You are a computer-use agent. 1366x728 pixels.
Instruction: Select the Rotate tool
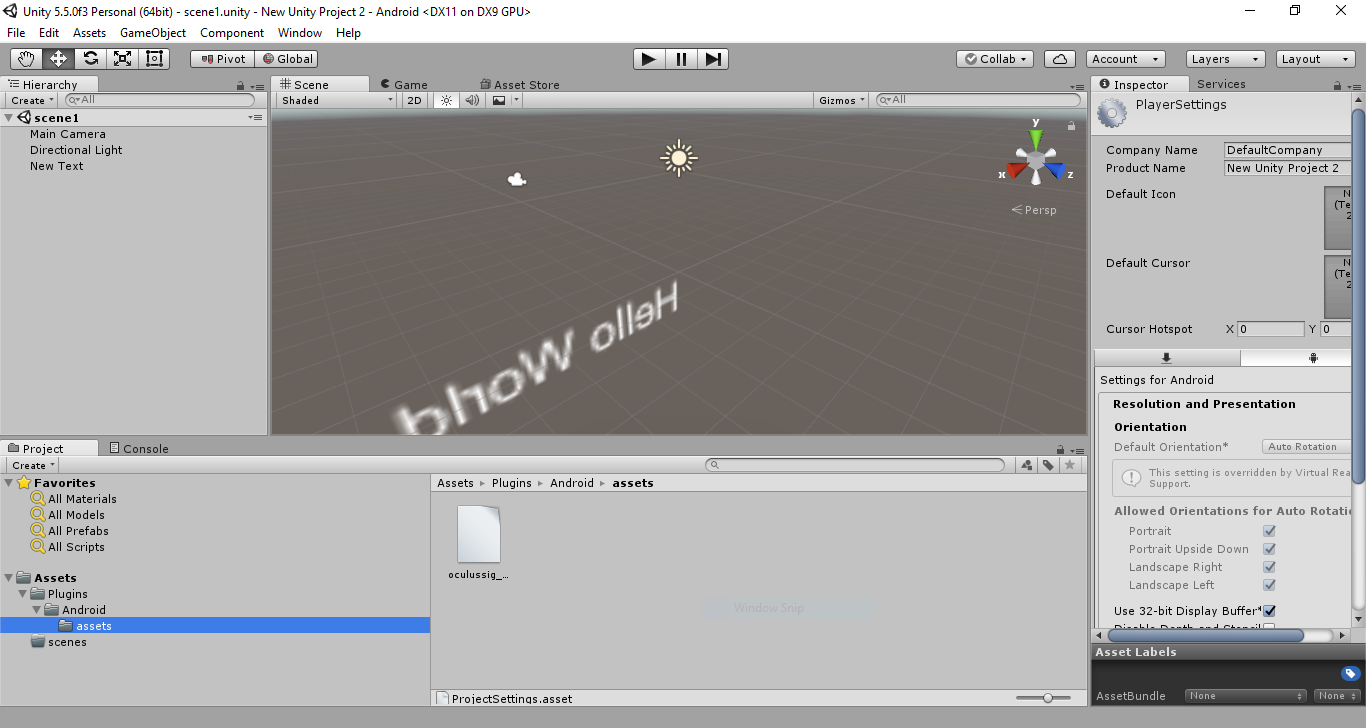pyautogui.click(x=90, y=59)
